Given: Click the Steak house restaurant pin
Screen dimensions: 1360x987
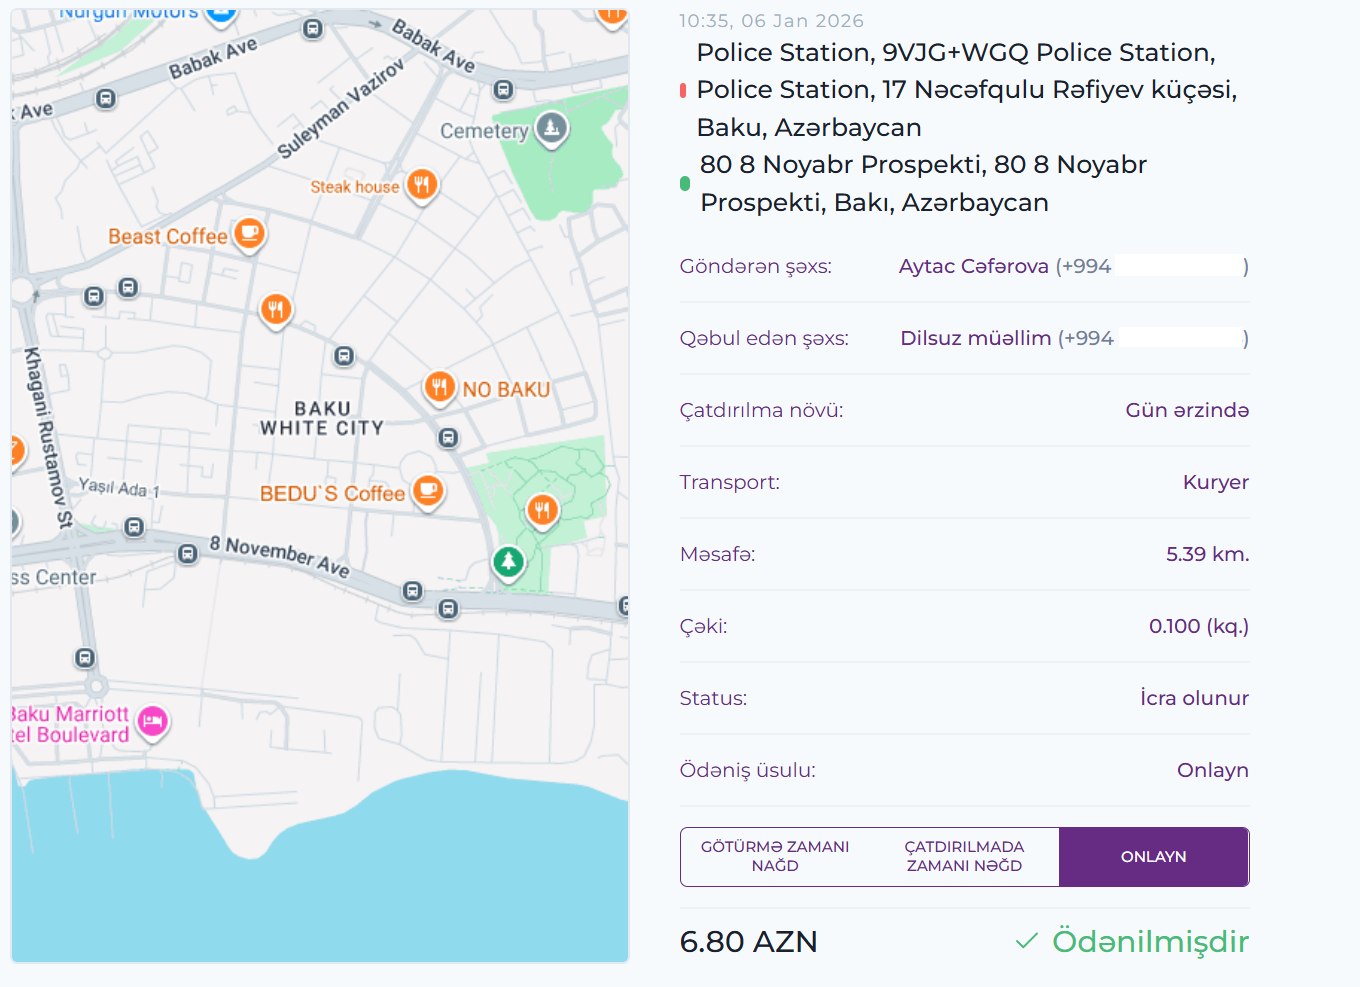Looking at the screenshot, I should coord(421,184).
